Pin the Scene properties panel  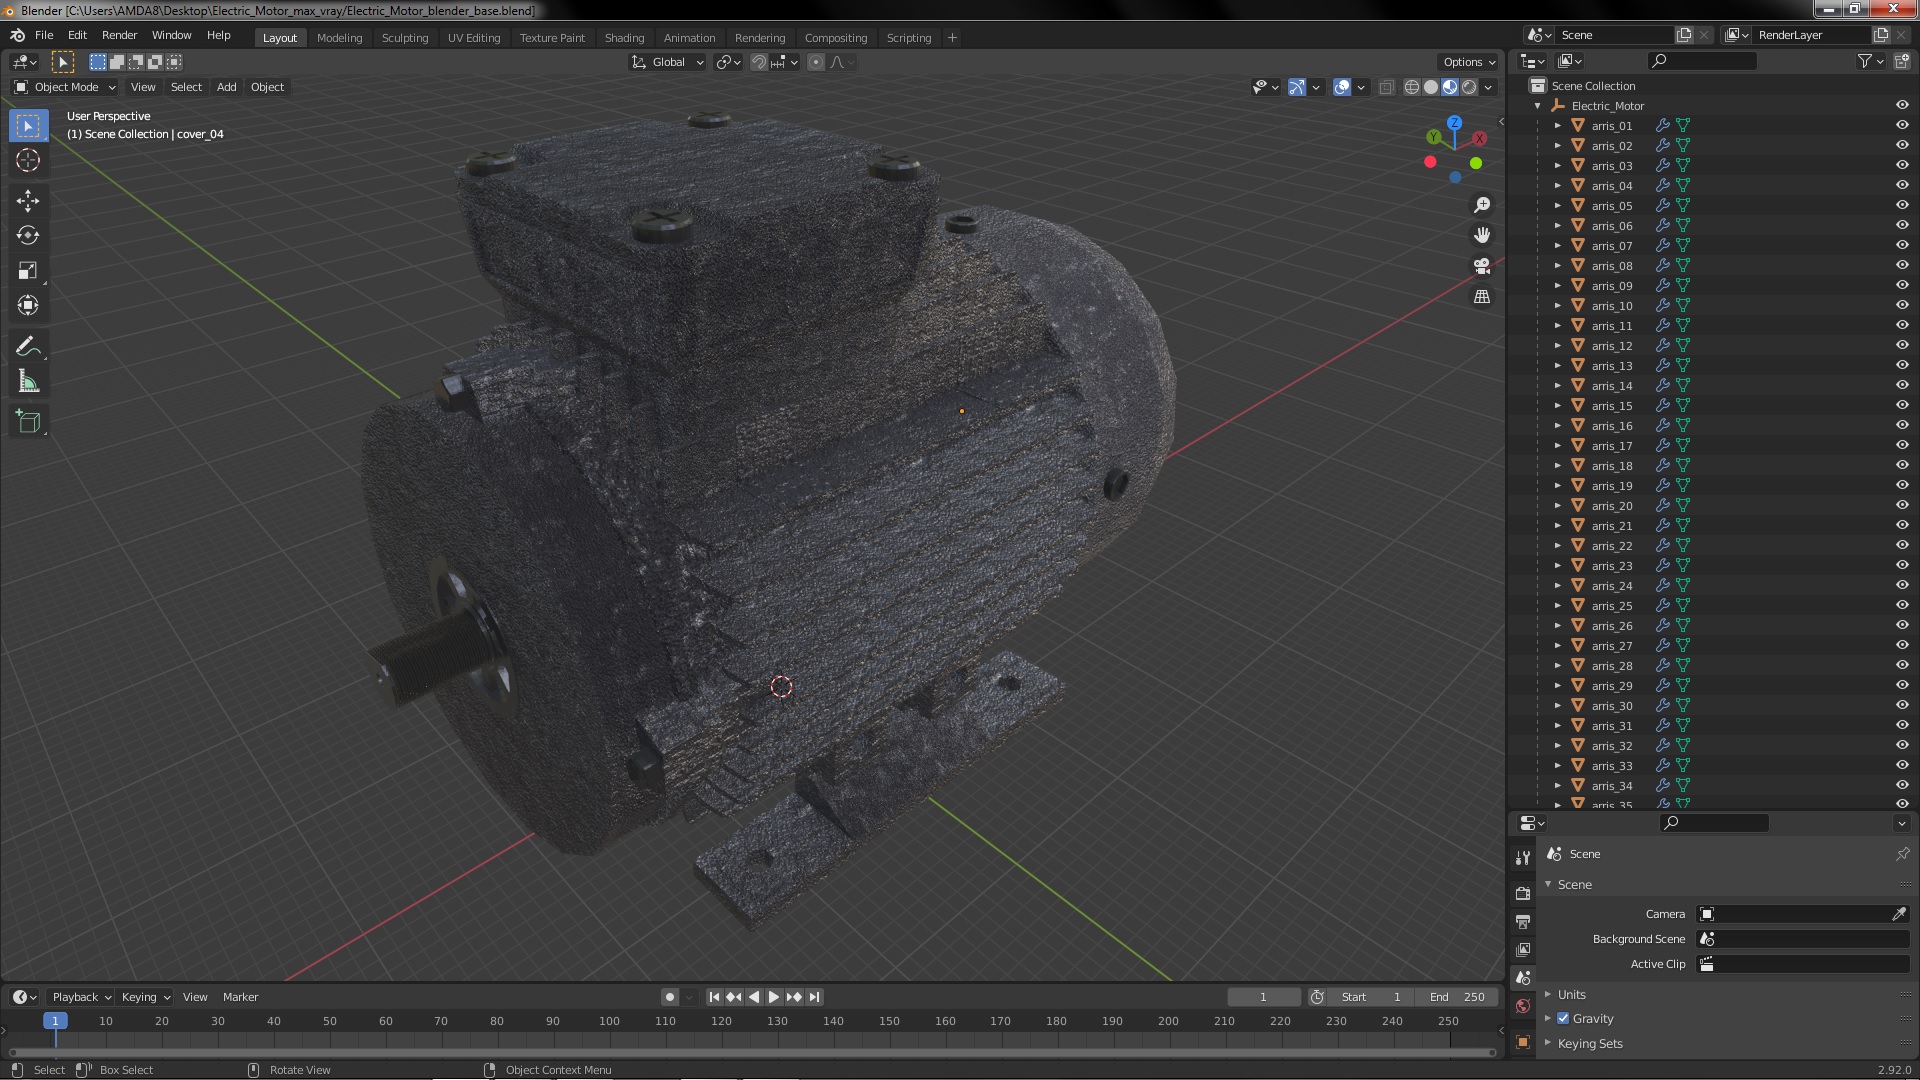pyautogui.click(x=1902, y=854)
